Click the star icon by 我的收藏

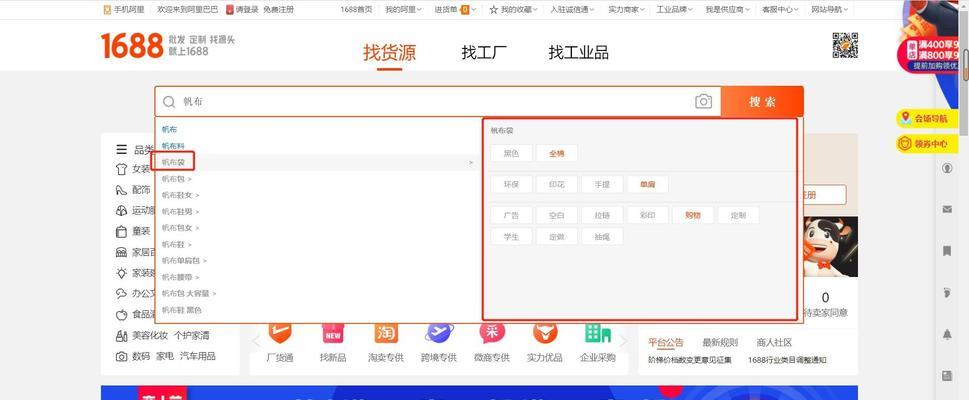point(494,9)
